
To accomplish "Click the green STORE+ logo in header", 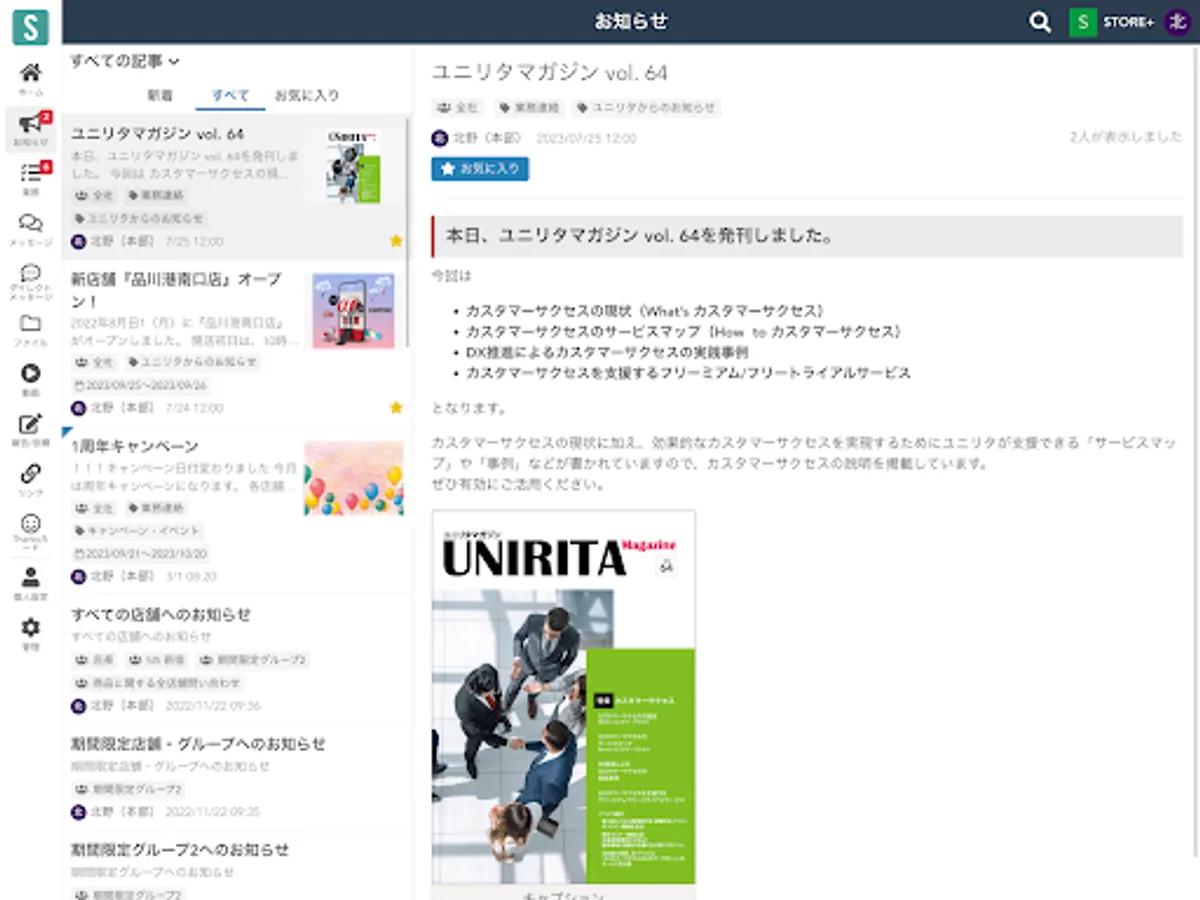I will 1083,22.
